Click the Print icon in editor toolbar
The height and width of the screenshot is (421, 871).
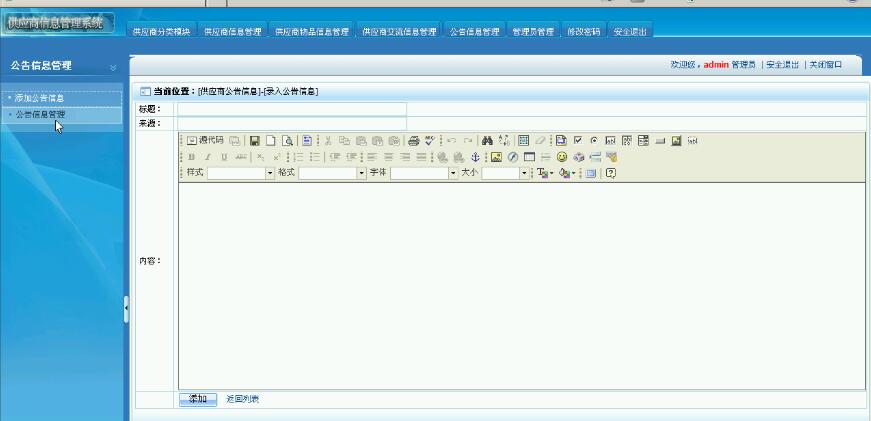tap(413, 141)
